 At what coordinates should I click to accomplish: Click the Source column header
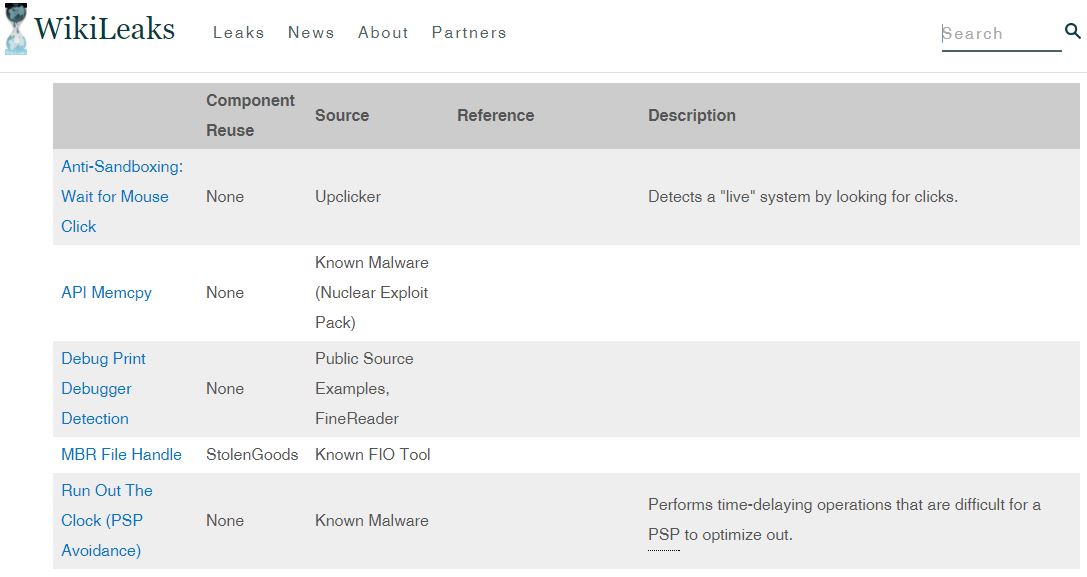point(342,115)
